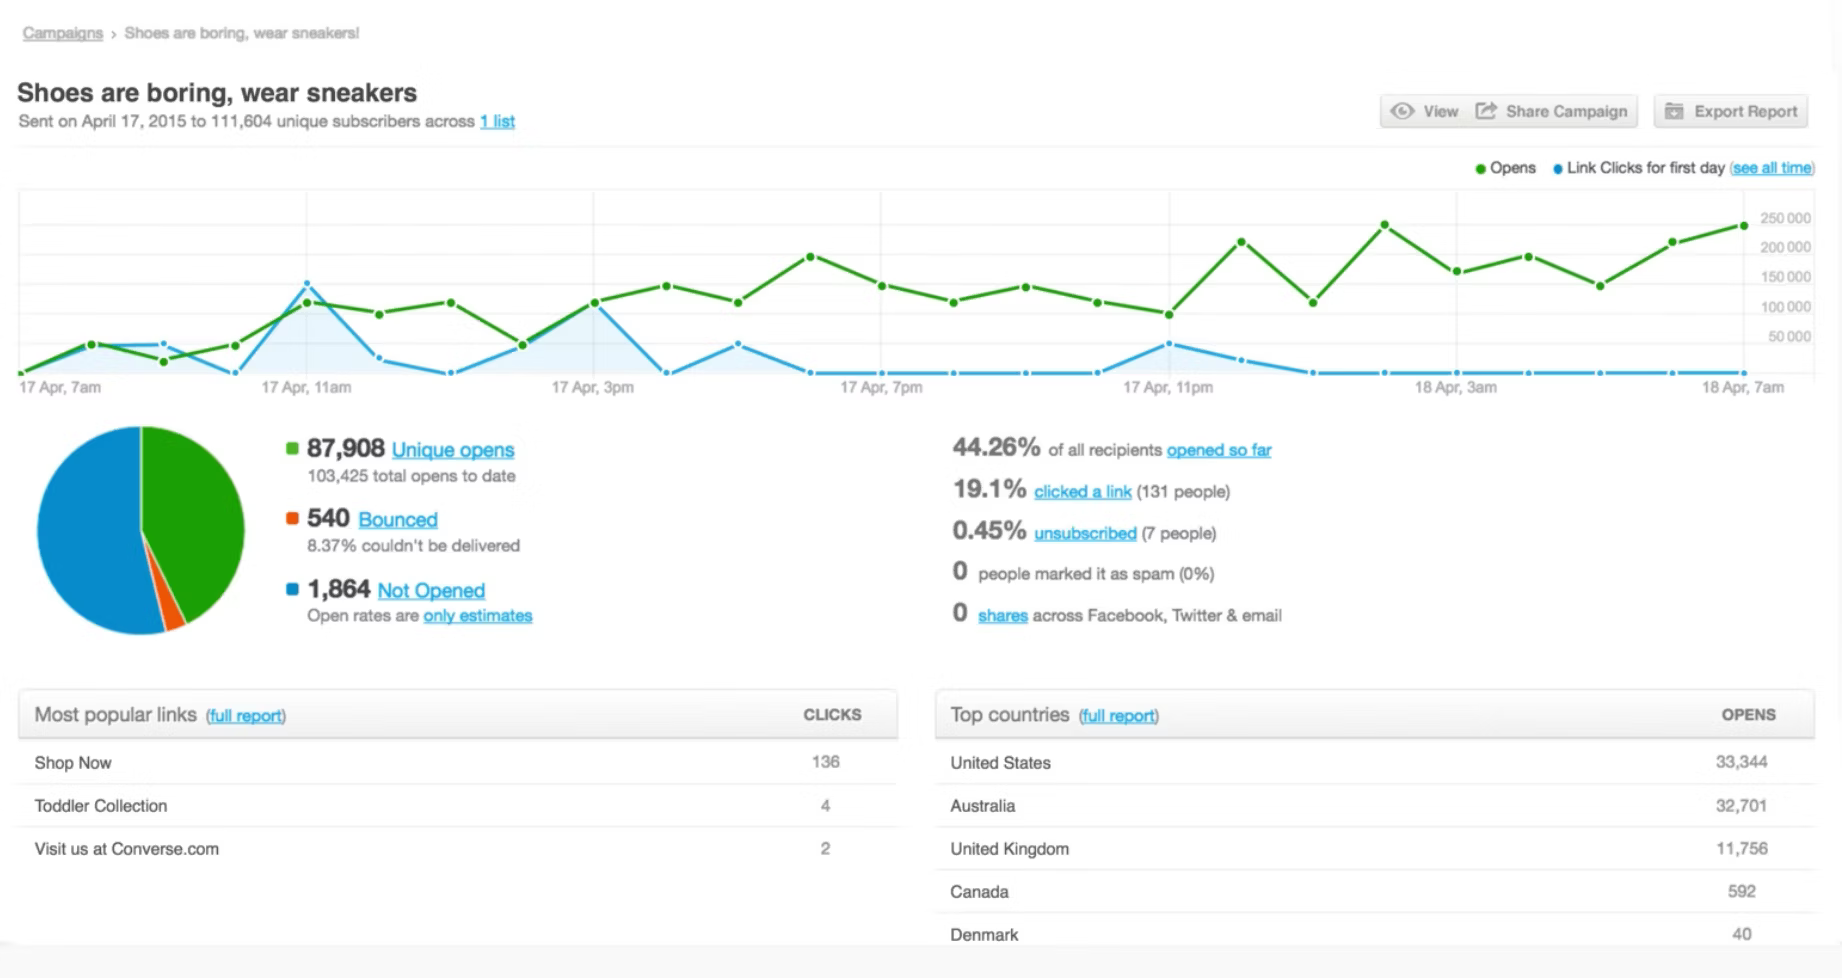Click the Unique opens link
1842x978 pixels.
(452, 449)
